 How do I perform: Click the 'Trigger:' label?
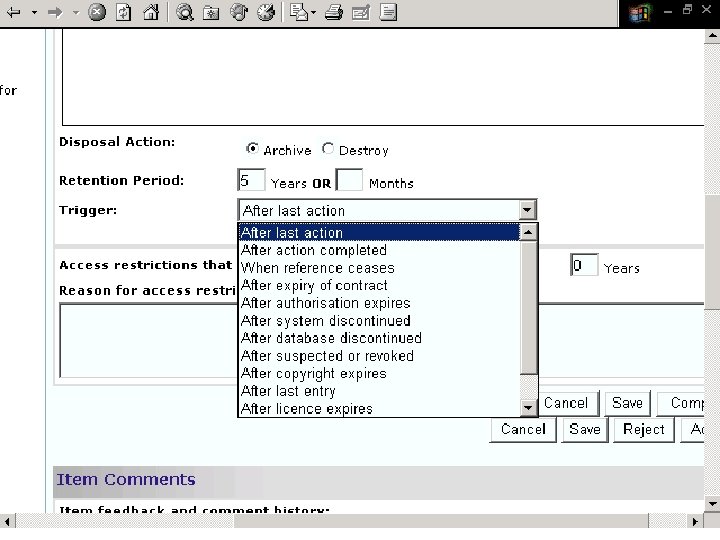pos(88,210)
